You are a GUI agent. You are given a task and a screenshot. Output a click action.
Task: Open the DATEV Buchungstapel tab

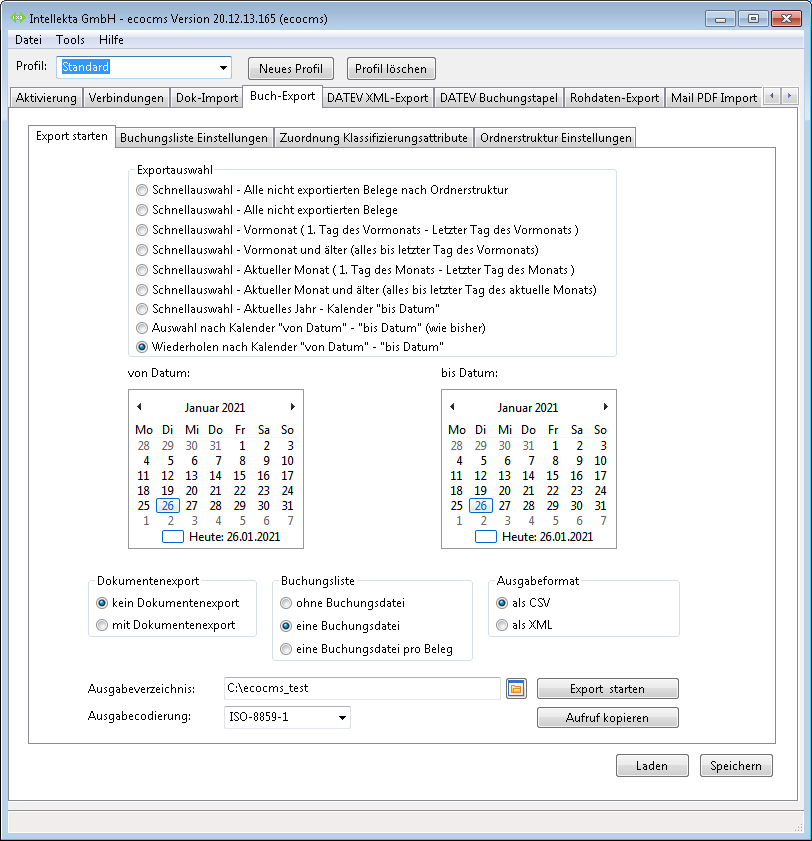click(x=499, y=98)
